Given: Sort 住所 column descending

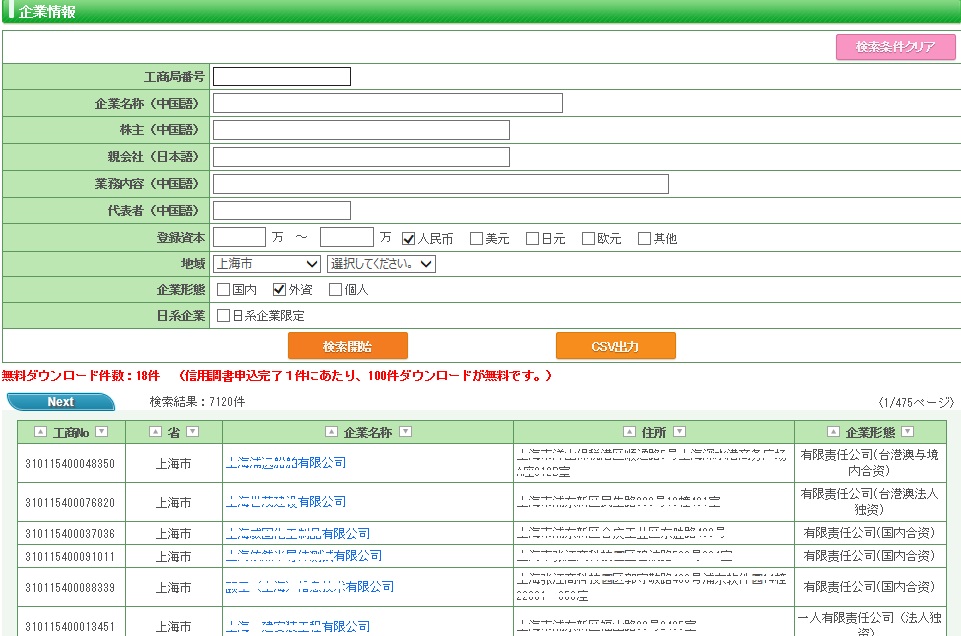Looking at the screenshot, I should pos(679,432).
